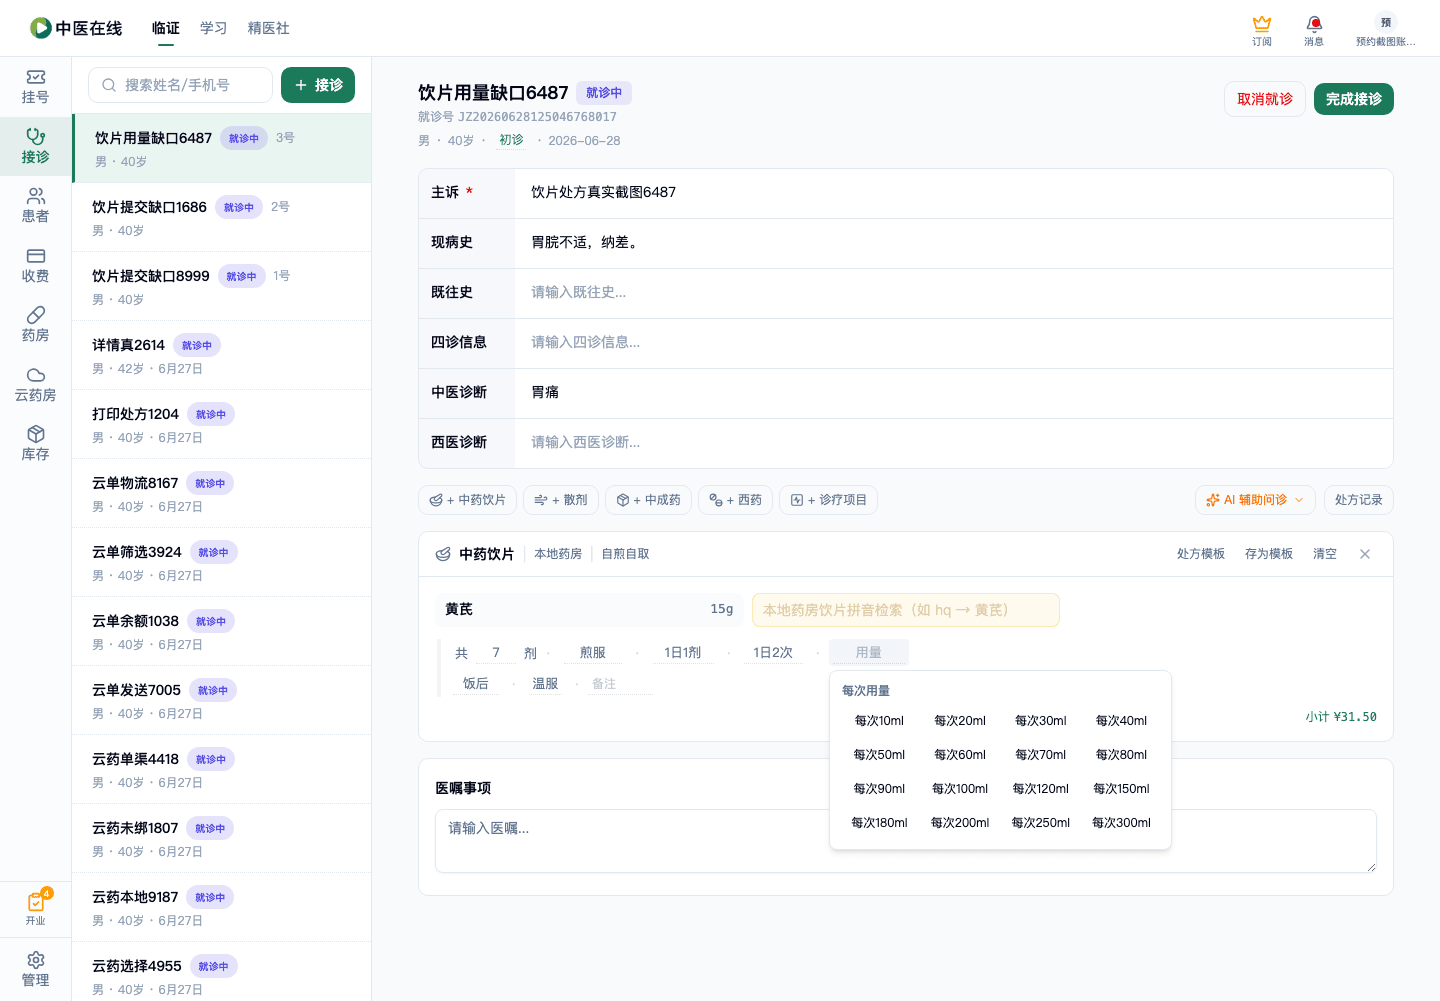The width and height of the screenshot is (1440, 1001).
Task: Click the 搜索姓名/手机号 search field
Action: (180, 85)
